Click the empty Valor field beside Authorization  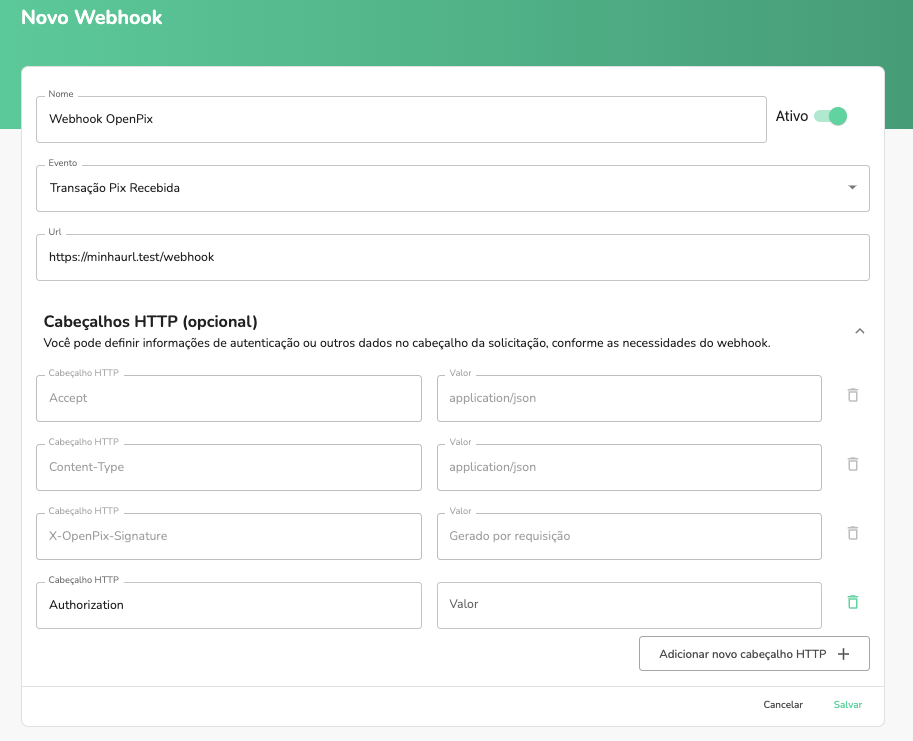629,605
